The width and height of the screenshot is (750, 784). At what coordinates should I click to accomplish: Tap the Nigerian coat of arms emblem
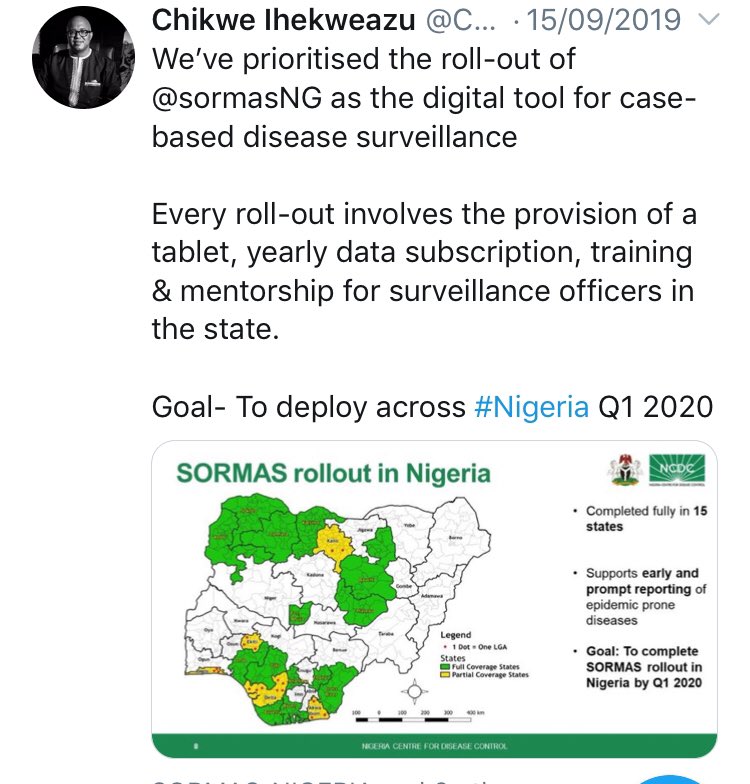pos(626,470)
